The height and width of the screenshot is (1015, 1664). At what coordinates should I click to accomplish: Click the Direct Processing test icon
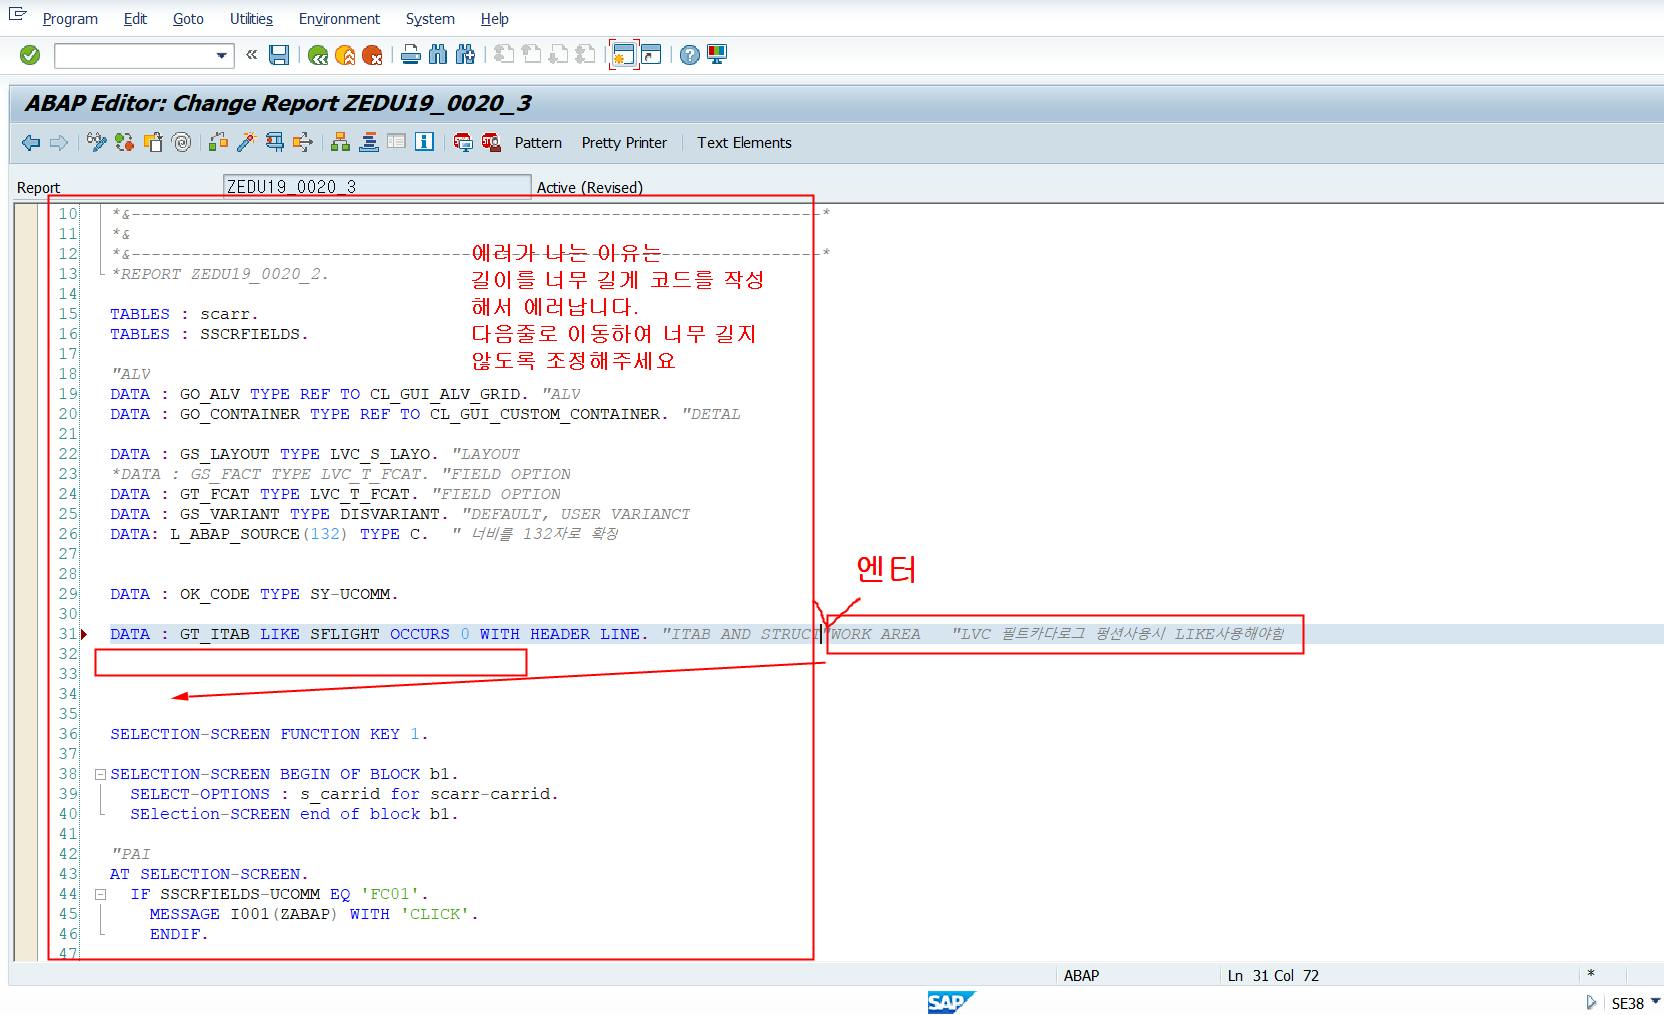click(x=274, y=143)
